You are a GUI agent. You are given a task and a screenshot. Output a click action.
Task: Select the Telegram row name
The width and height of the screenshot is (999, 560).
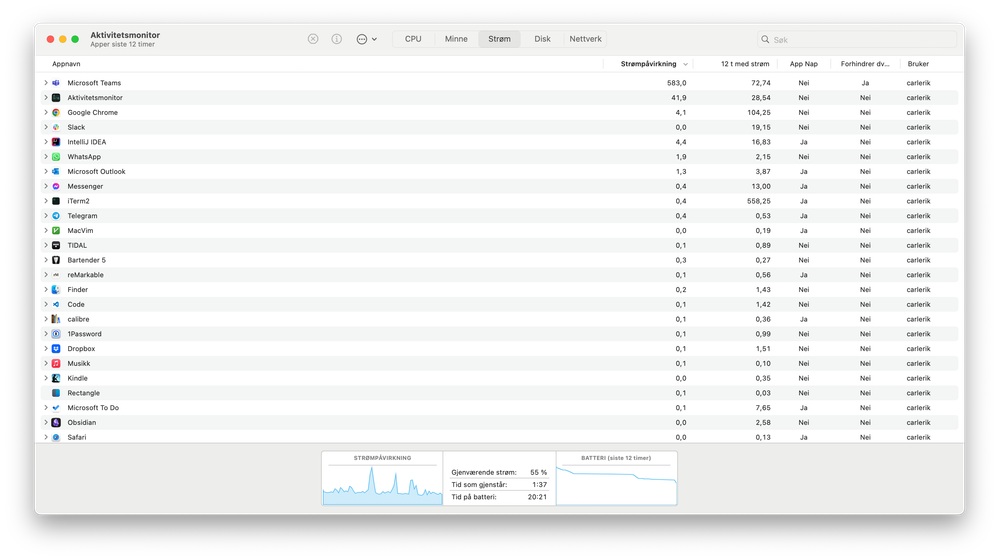click(x=82, y=215)
